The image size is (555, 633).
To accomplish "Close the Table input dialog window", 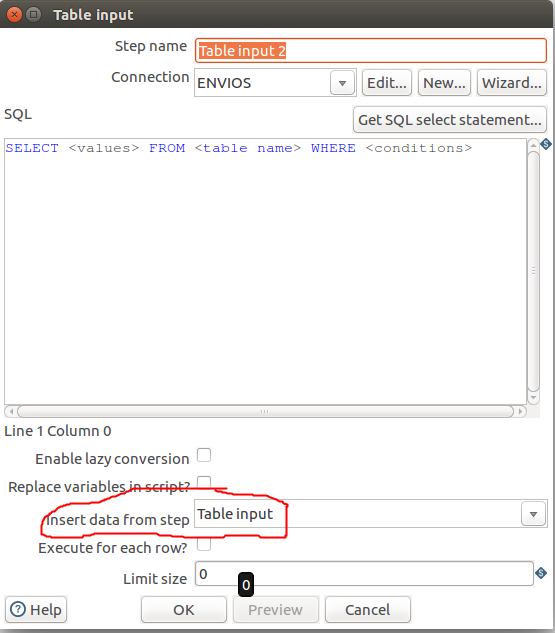I will pyautogui.click(x=14, y=15).
